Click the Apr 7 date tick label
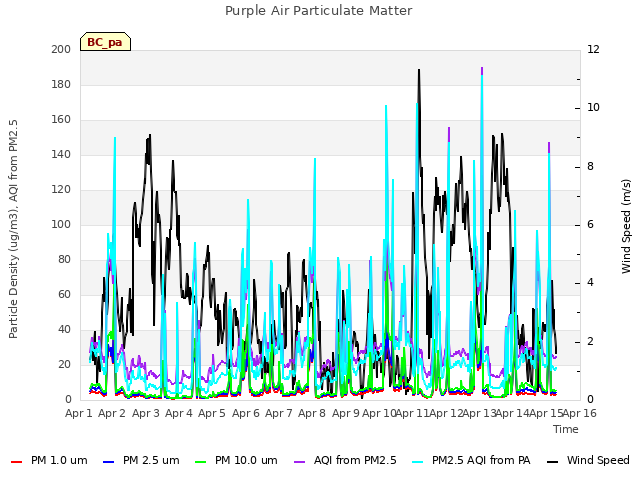640x480 pixels. tap(279, 413)
